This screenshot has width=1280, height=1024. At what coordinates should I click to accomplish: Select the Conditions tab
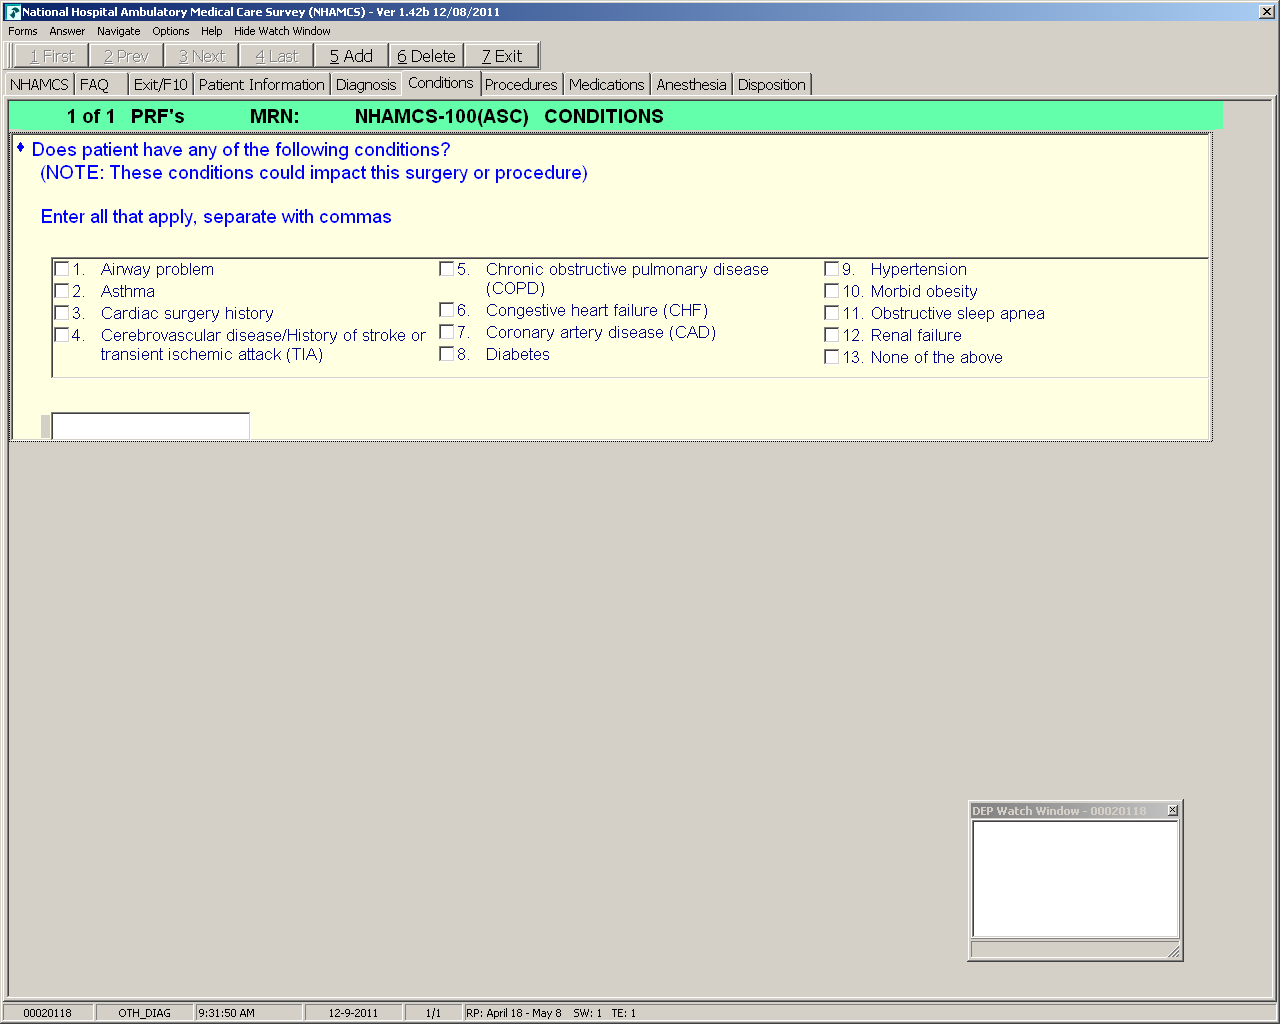[x=441, y=83]
